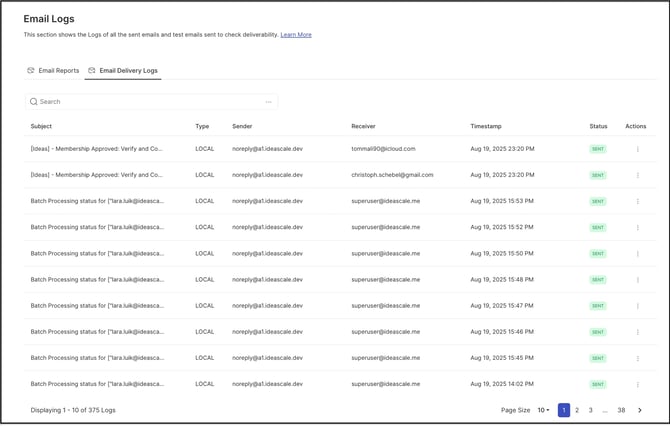Click the search magnifier icon
This screenshot has width=670, height=426.
point(33,102)
